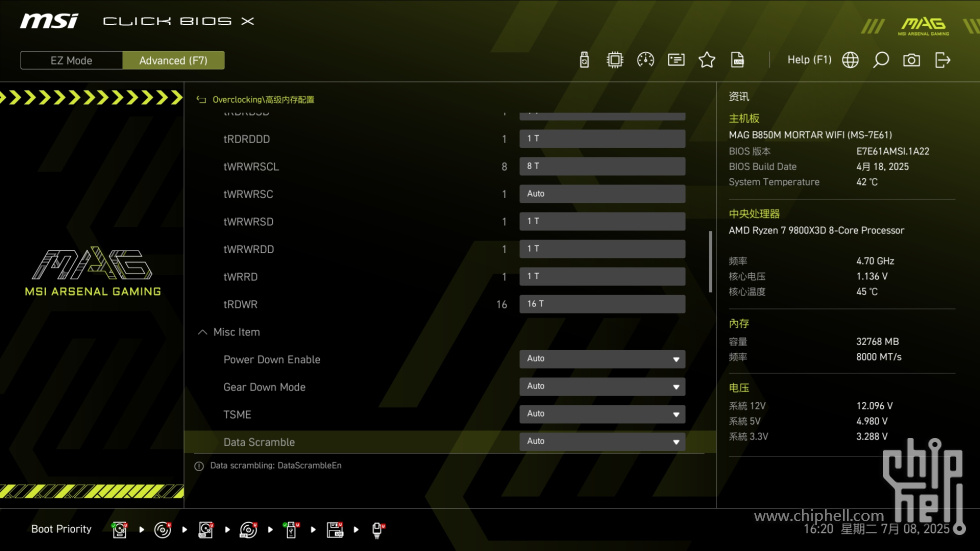
Task: Click the Overclocking\高级内存配置 breadcrumb path
Action: 263,99
